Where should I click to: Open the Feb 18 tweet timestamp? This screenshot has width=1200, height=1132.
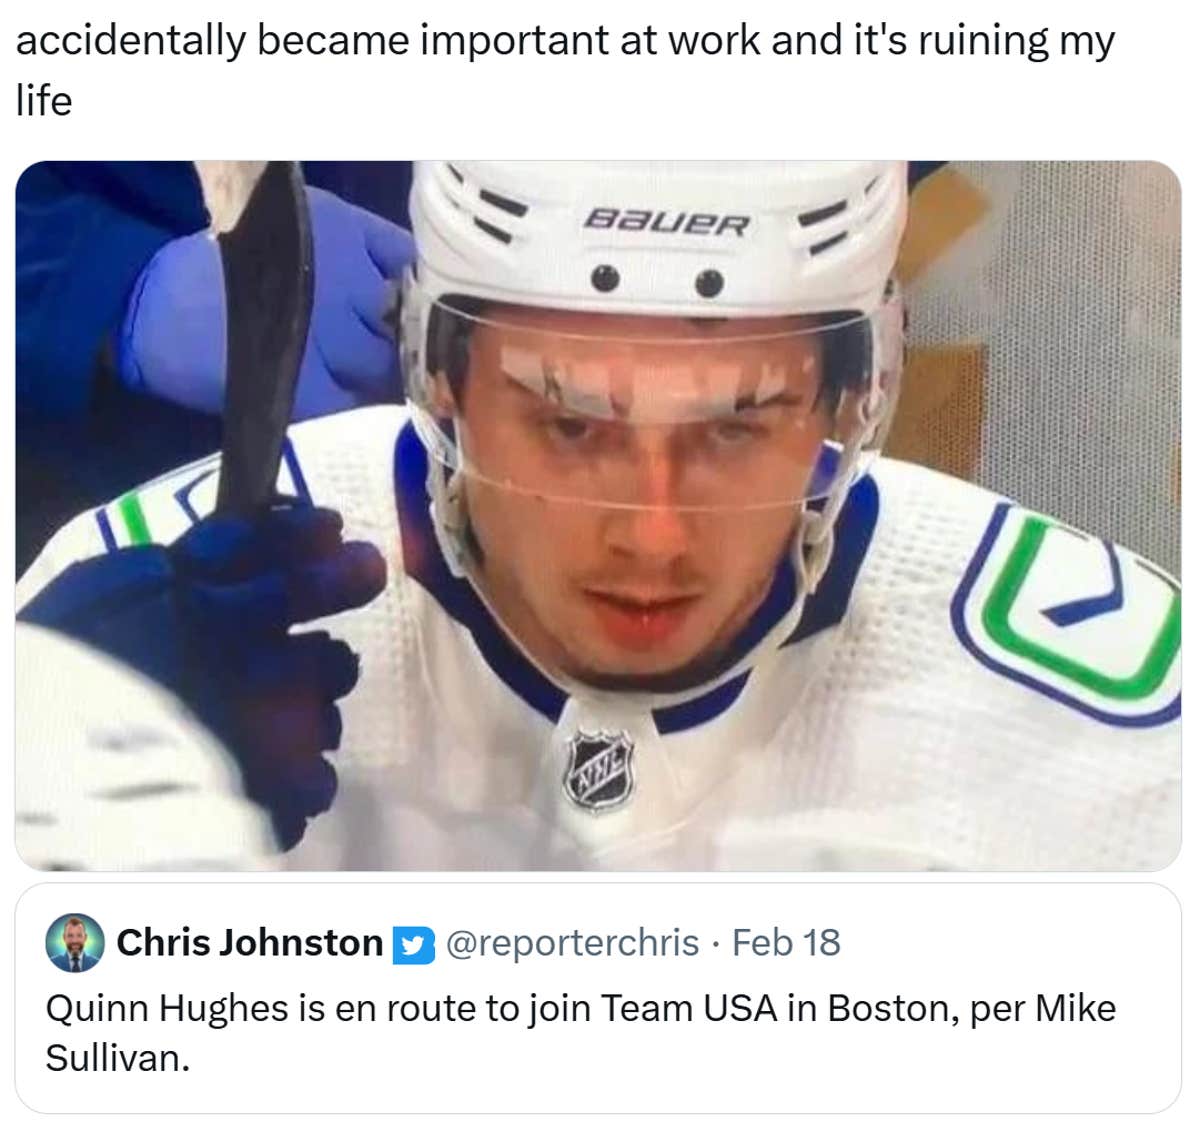click(788, 942)
